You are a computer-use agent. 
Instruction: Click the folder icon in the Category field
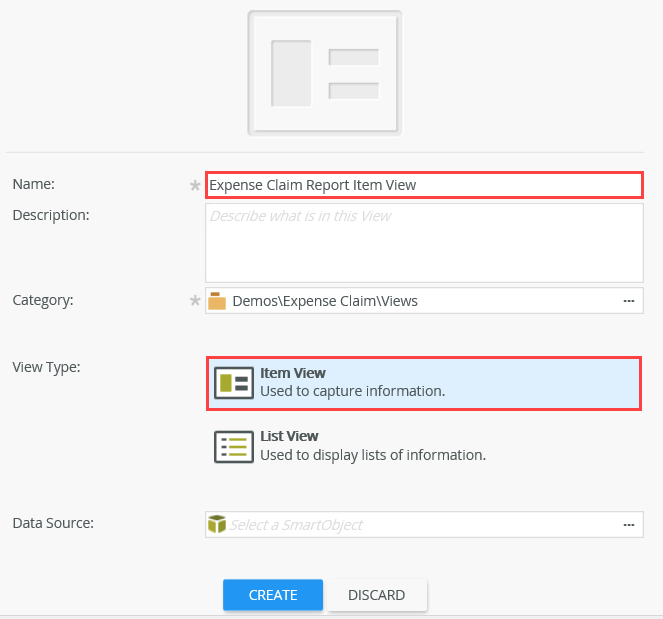[x=217, y=300]
